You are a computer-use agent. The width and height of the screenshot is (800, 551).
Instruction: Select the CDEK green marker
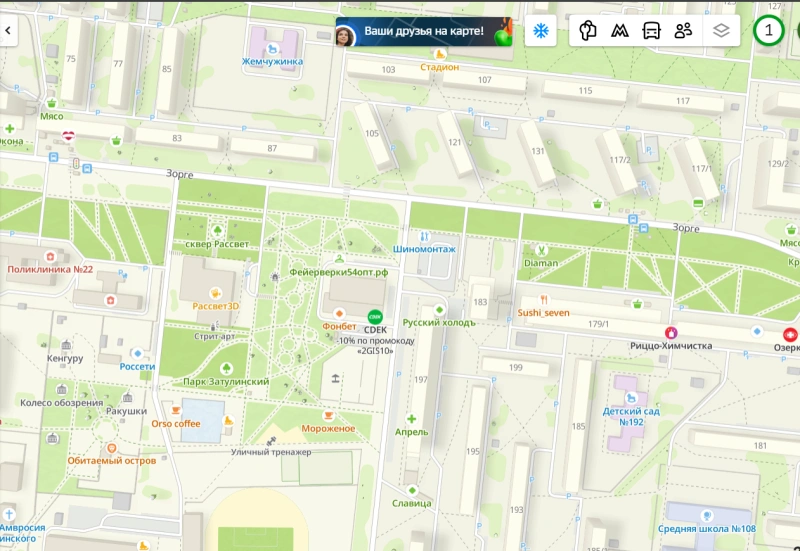coord(375,317)
